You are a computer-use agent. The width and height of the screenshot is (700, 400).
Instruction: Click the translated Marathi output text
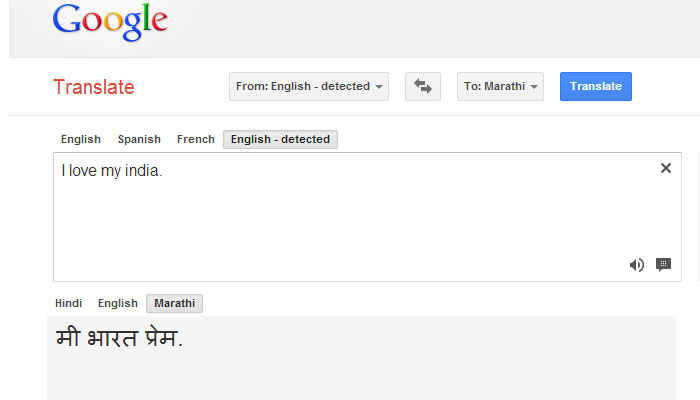coord(119,339)
